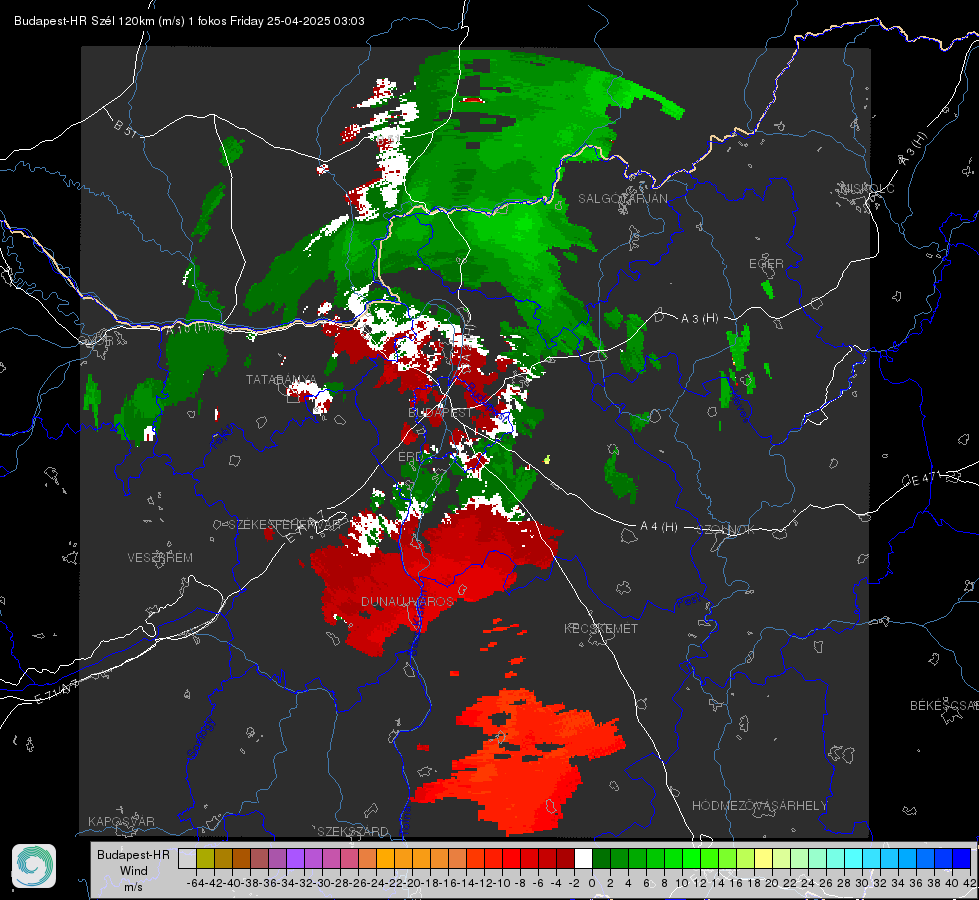Click the 'BÉKÉSCSABA' city label
Image resolution: width=979 pixels, height=900 pixels.
tap(944, 706)
